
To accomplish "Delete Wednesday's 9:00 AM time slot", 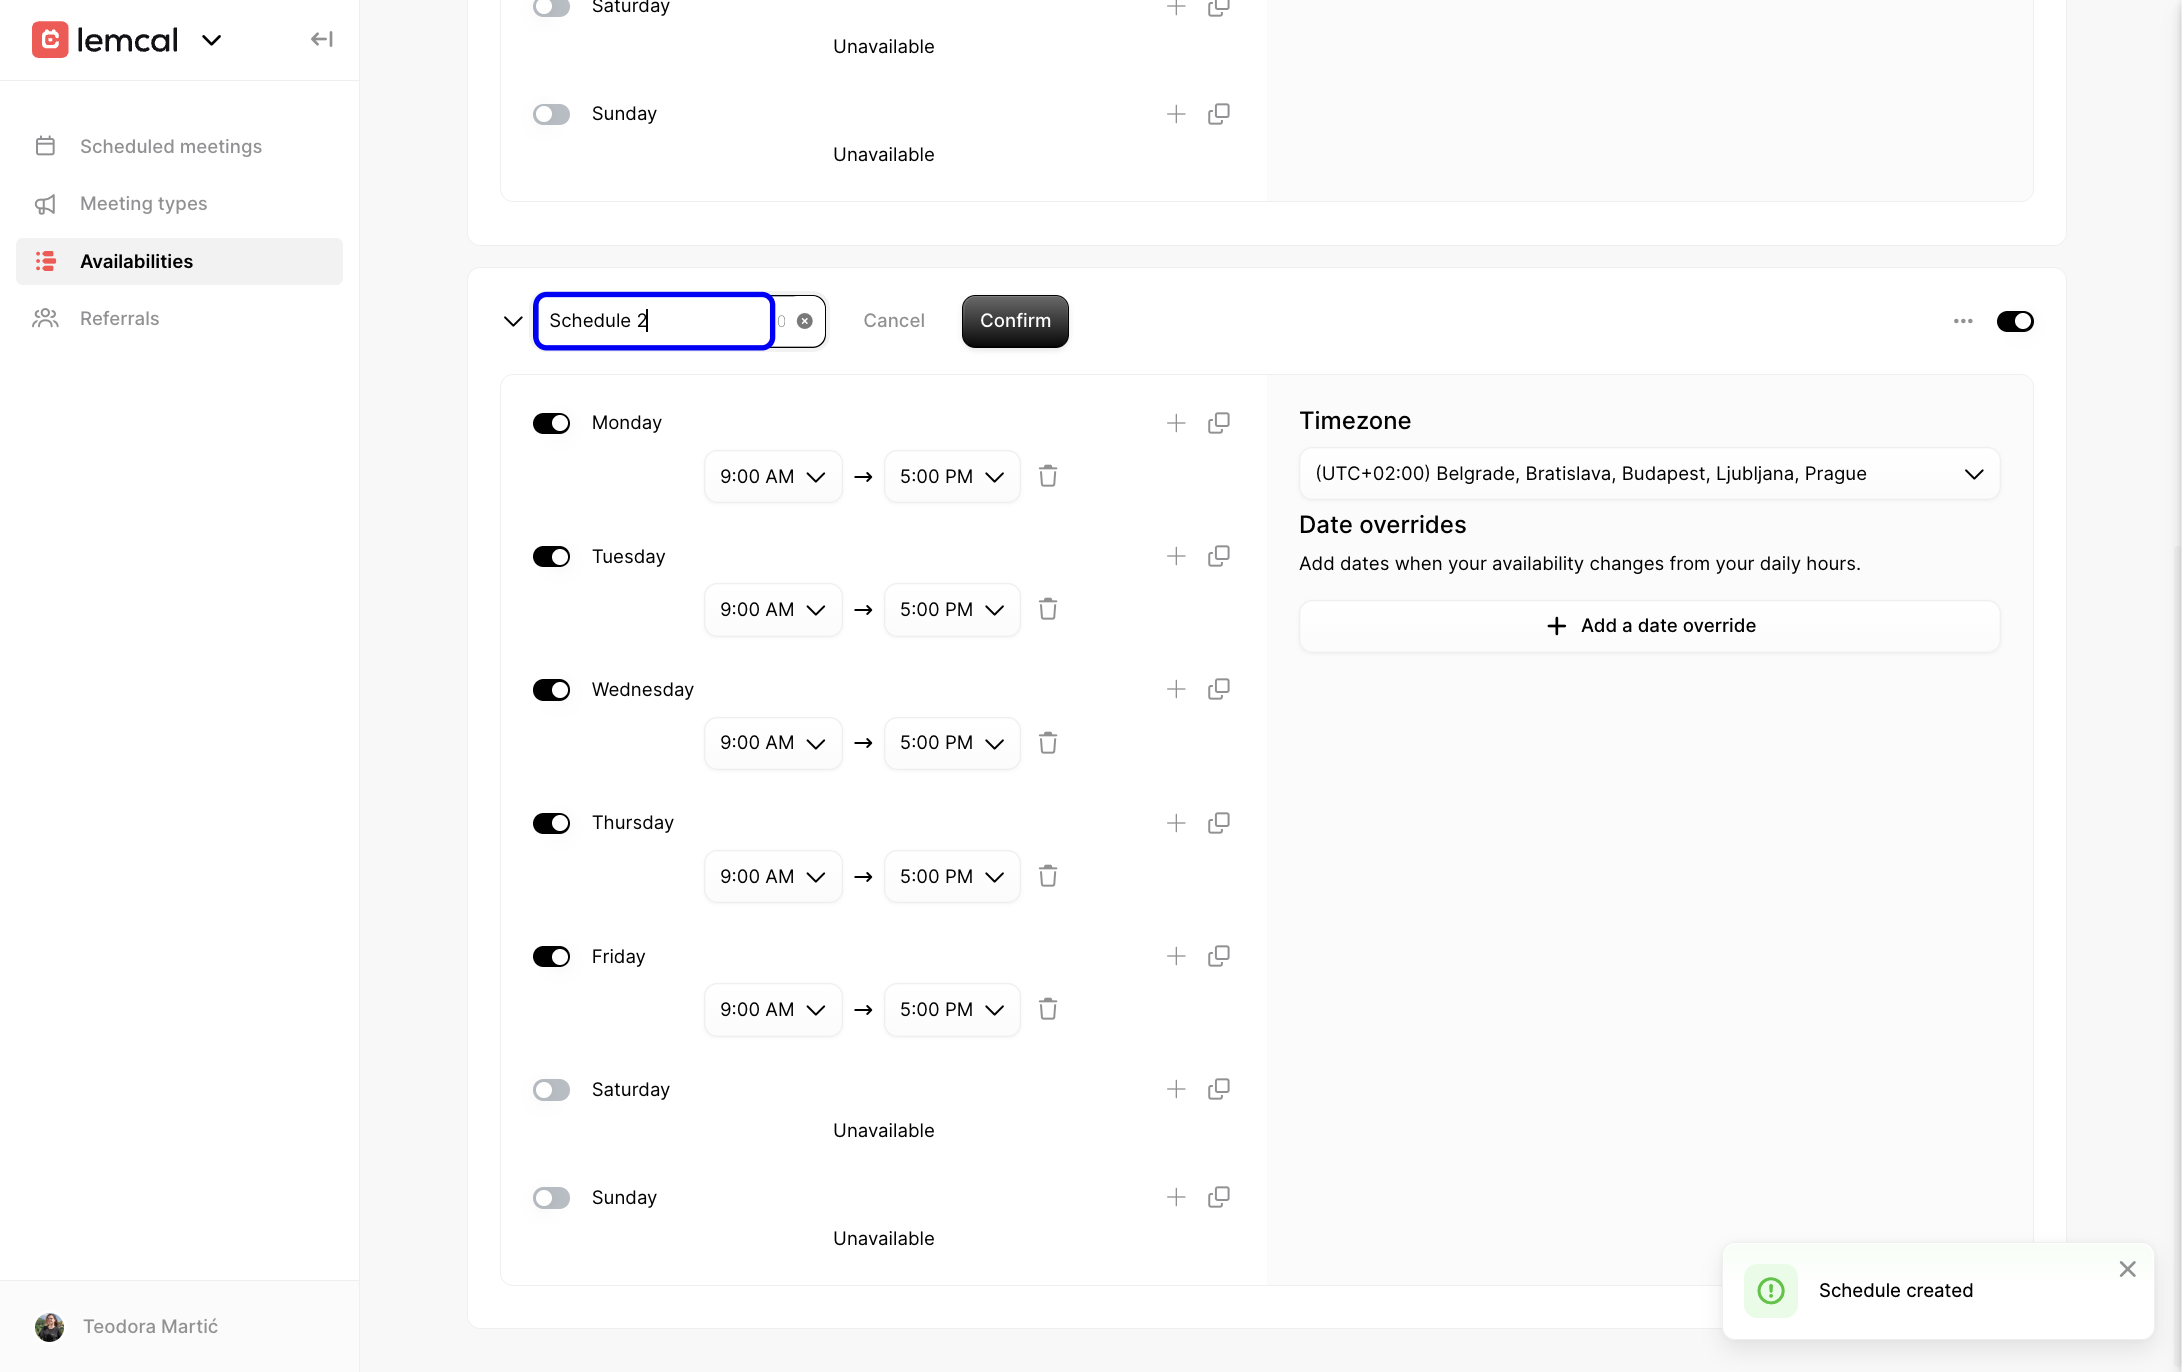I will click(x=1048, y=742).
